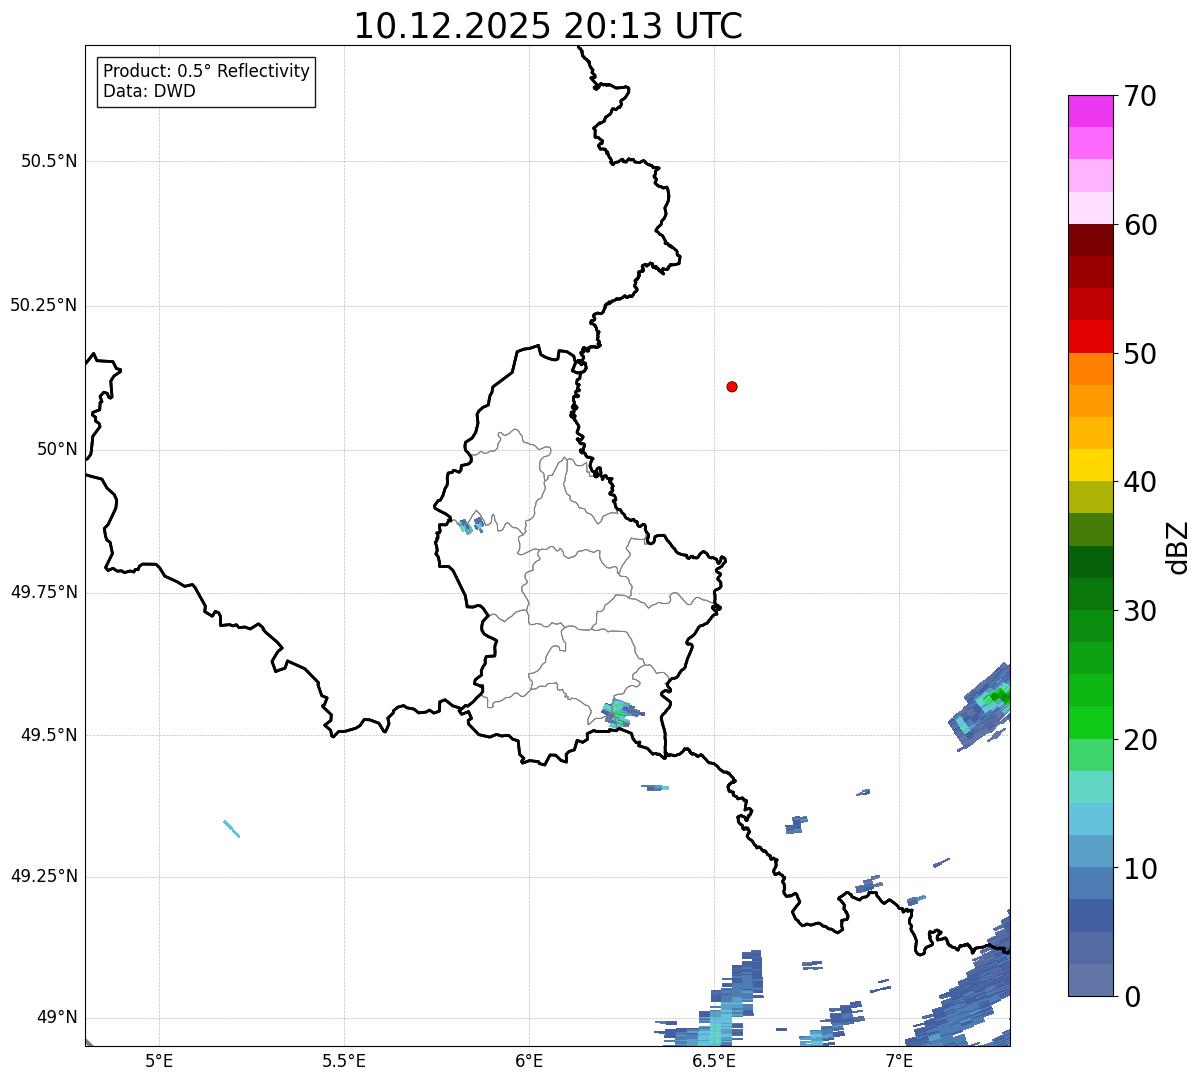Click the 7°E longitude label
Viewport: 1202px width, 1081px height.
point(899,1060)
